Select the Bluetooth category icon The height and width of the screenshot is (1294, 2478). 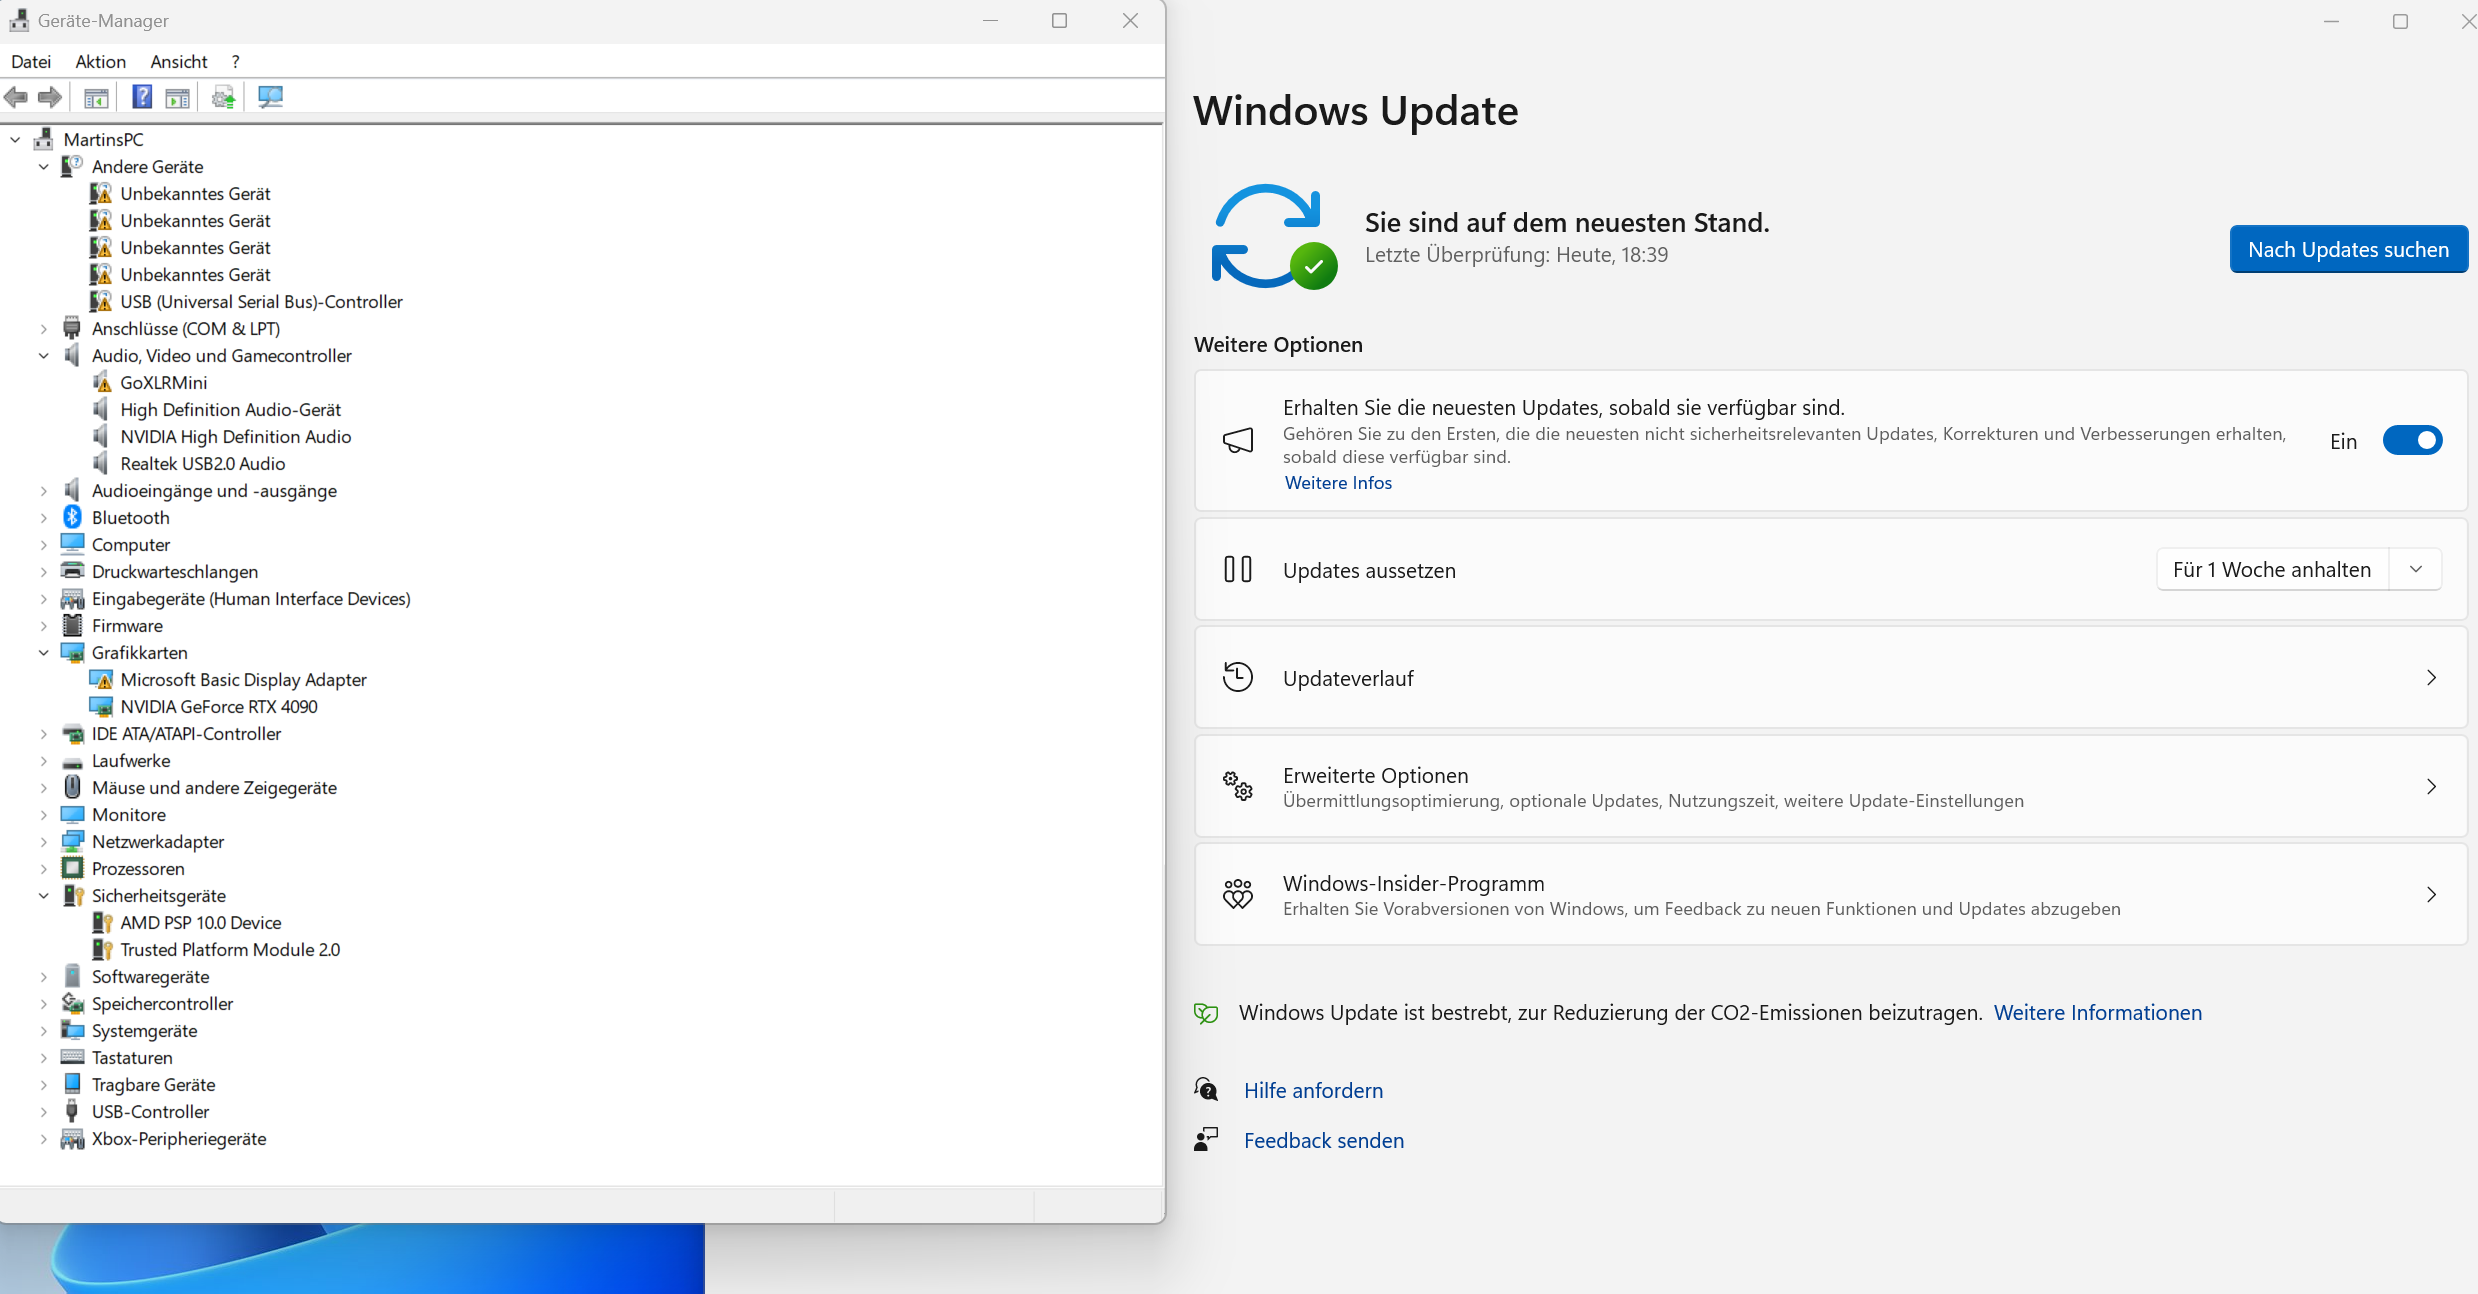pos(72,517)
